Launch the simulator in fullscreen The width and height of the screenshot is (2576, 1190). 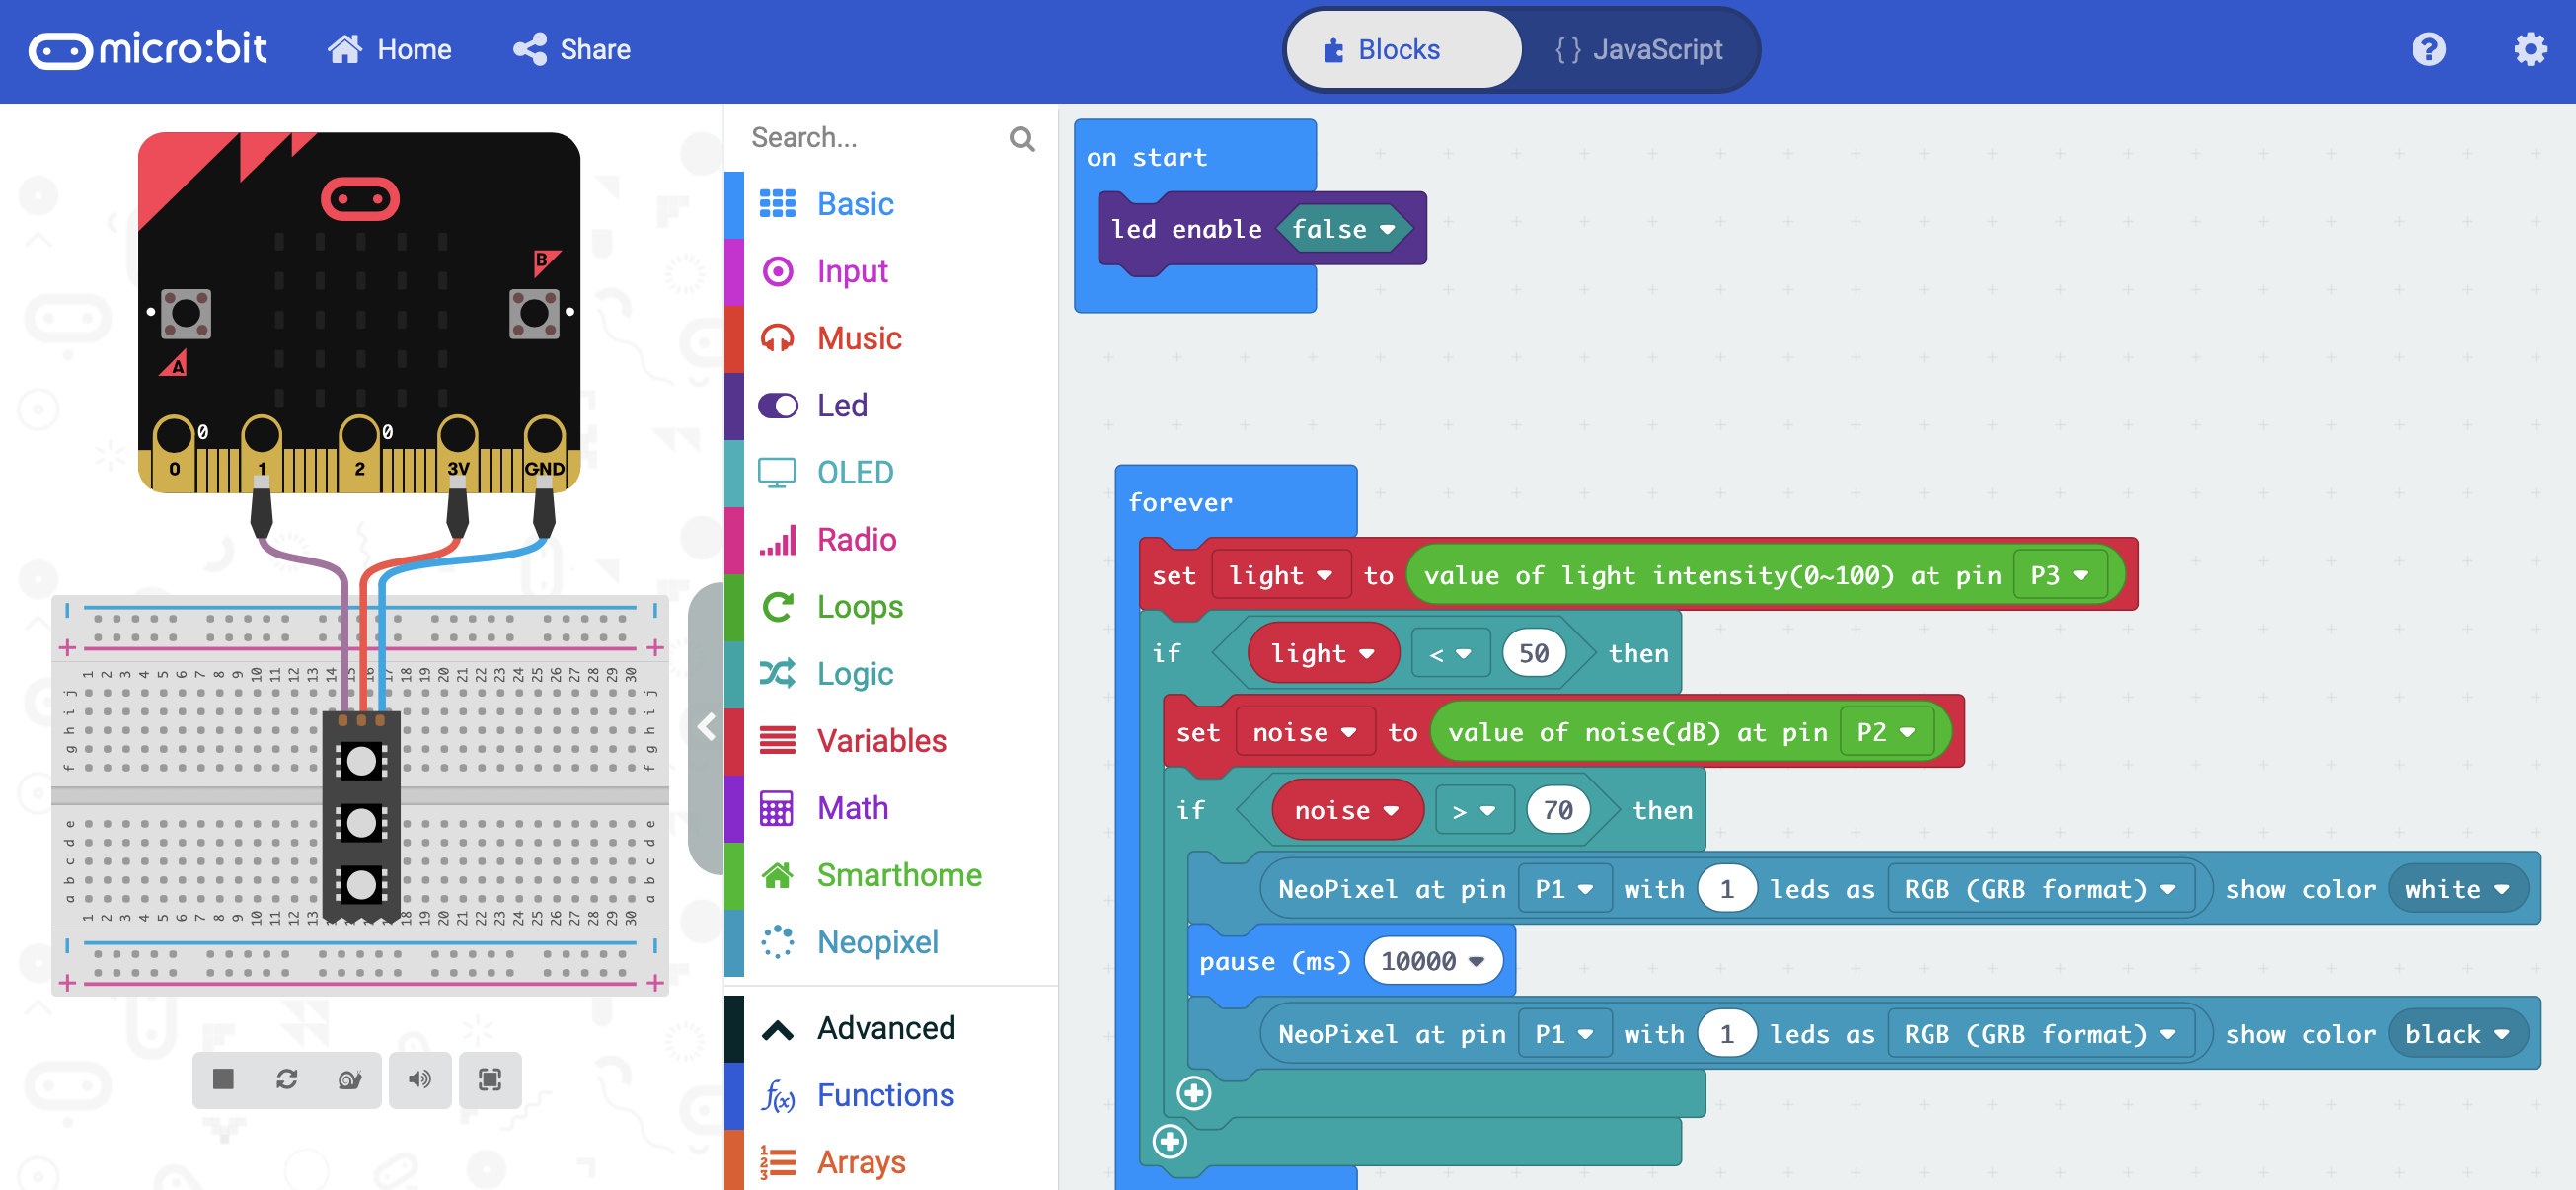tap(490, 1079)
